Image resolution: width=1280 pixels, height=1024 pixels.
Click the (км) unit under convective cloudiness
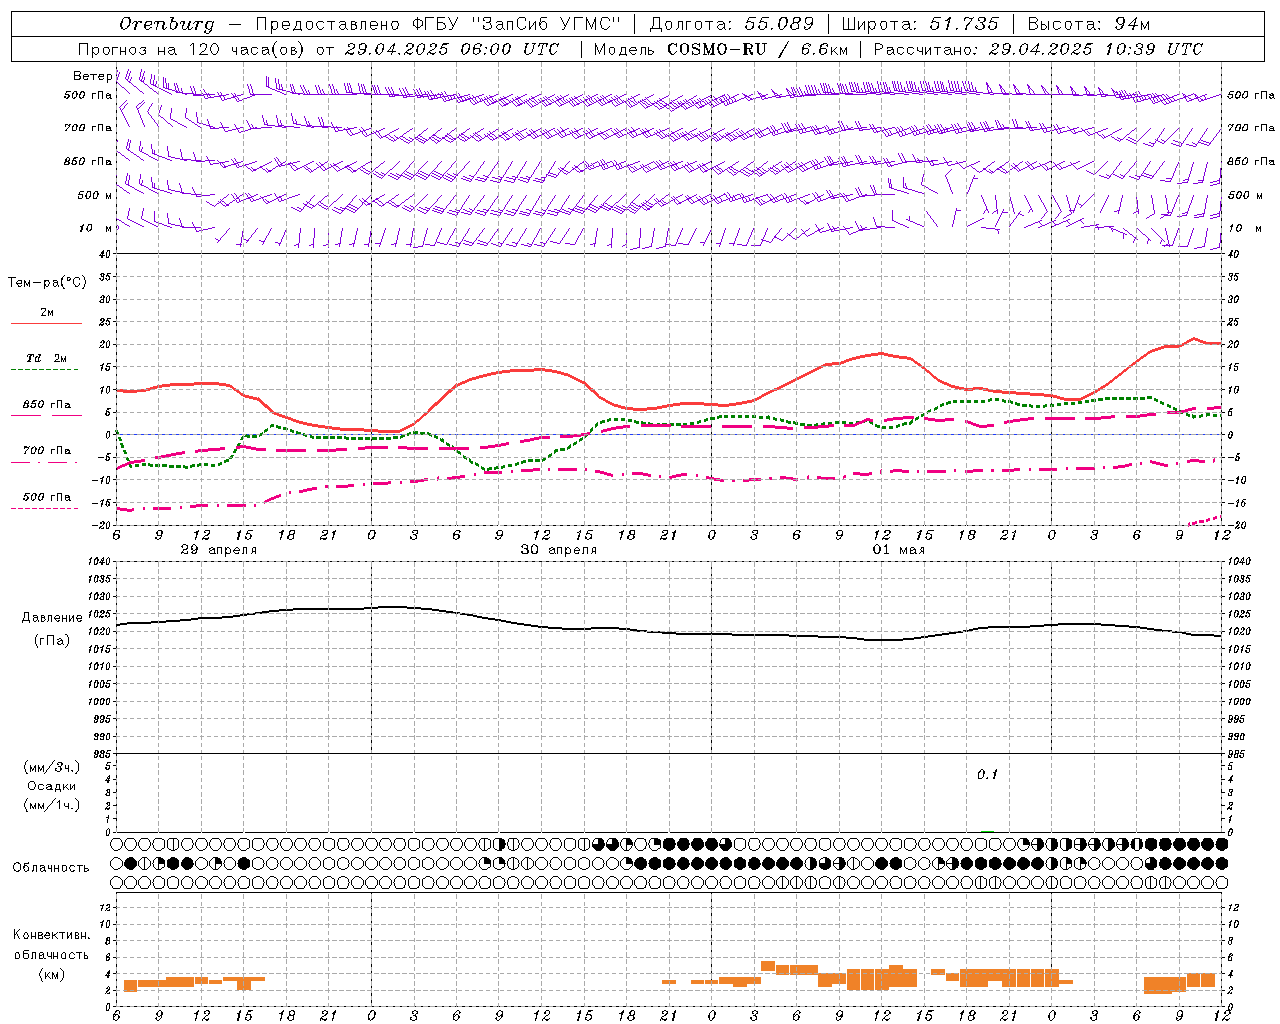(x=52, y=974)
